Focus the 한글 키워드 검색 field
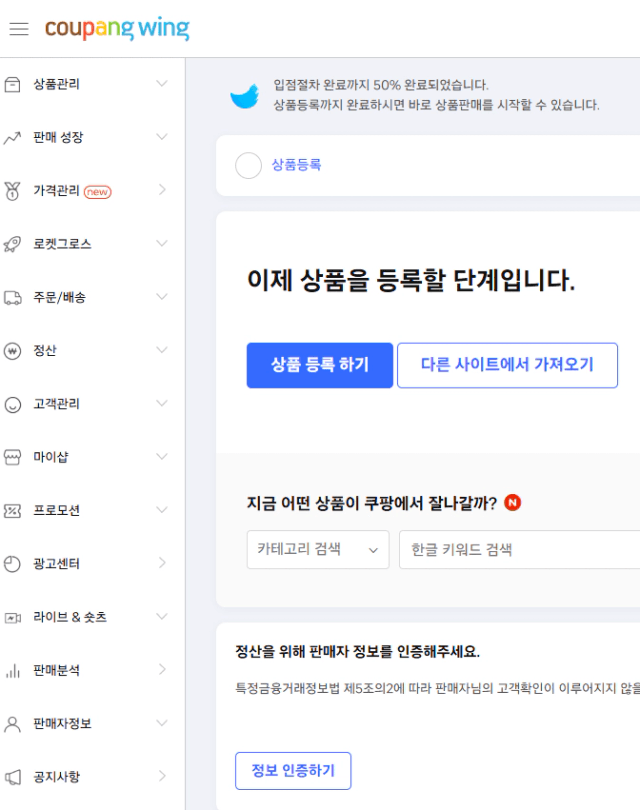640x810 pixels. pos(520,550)
